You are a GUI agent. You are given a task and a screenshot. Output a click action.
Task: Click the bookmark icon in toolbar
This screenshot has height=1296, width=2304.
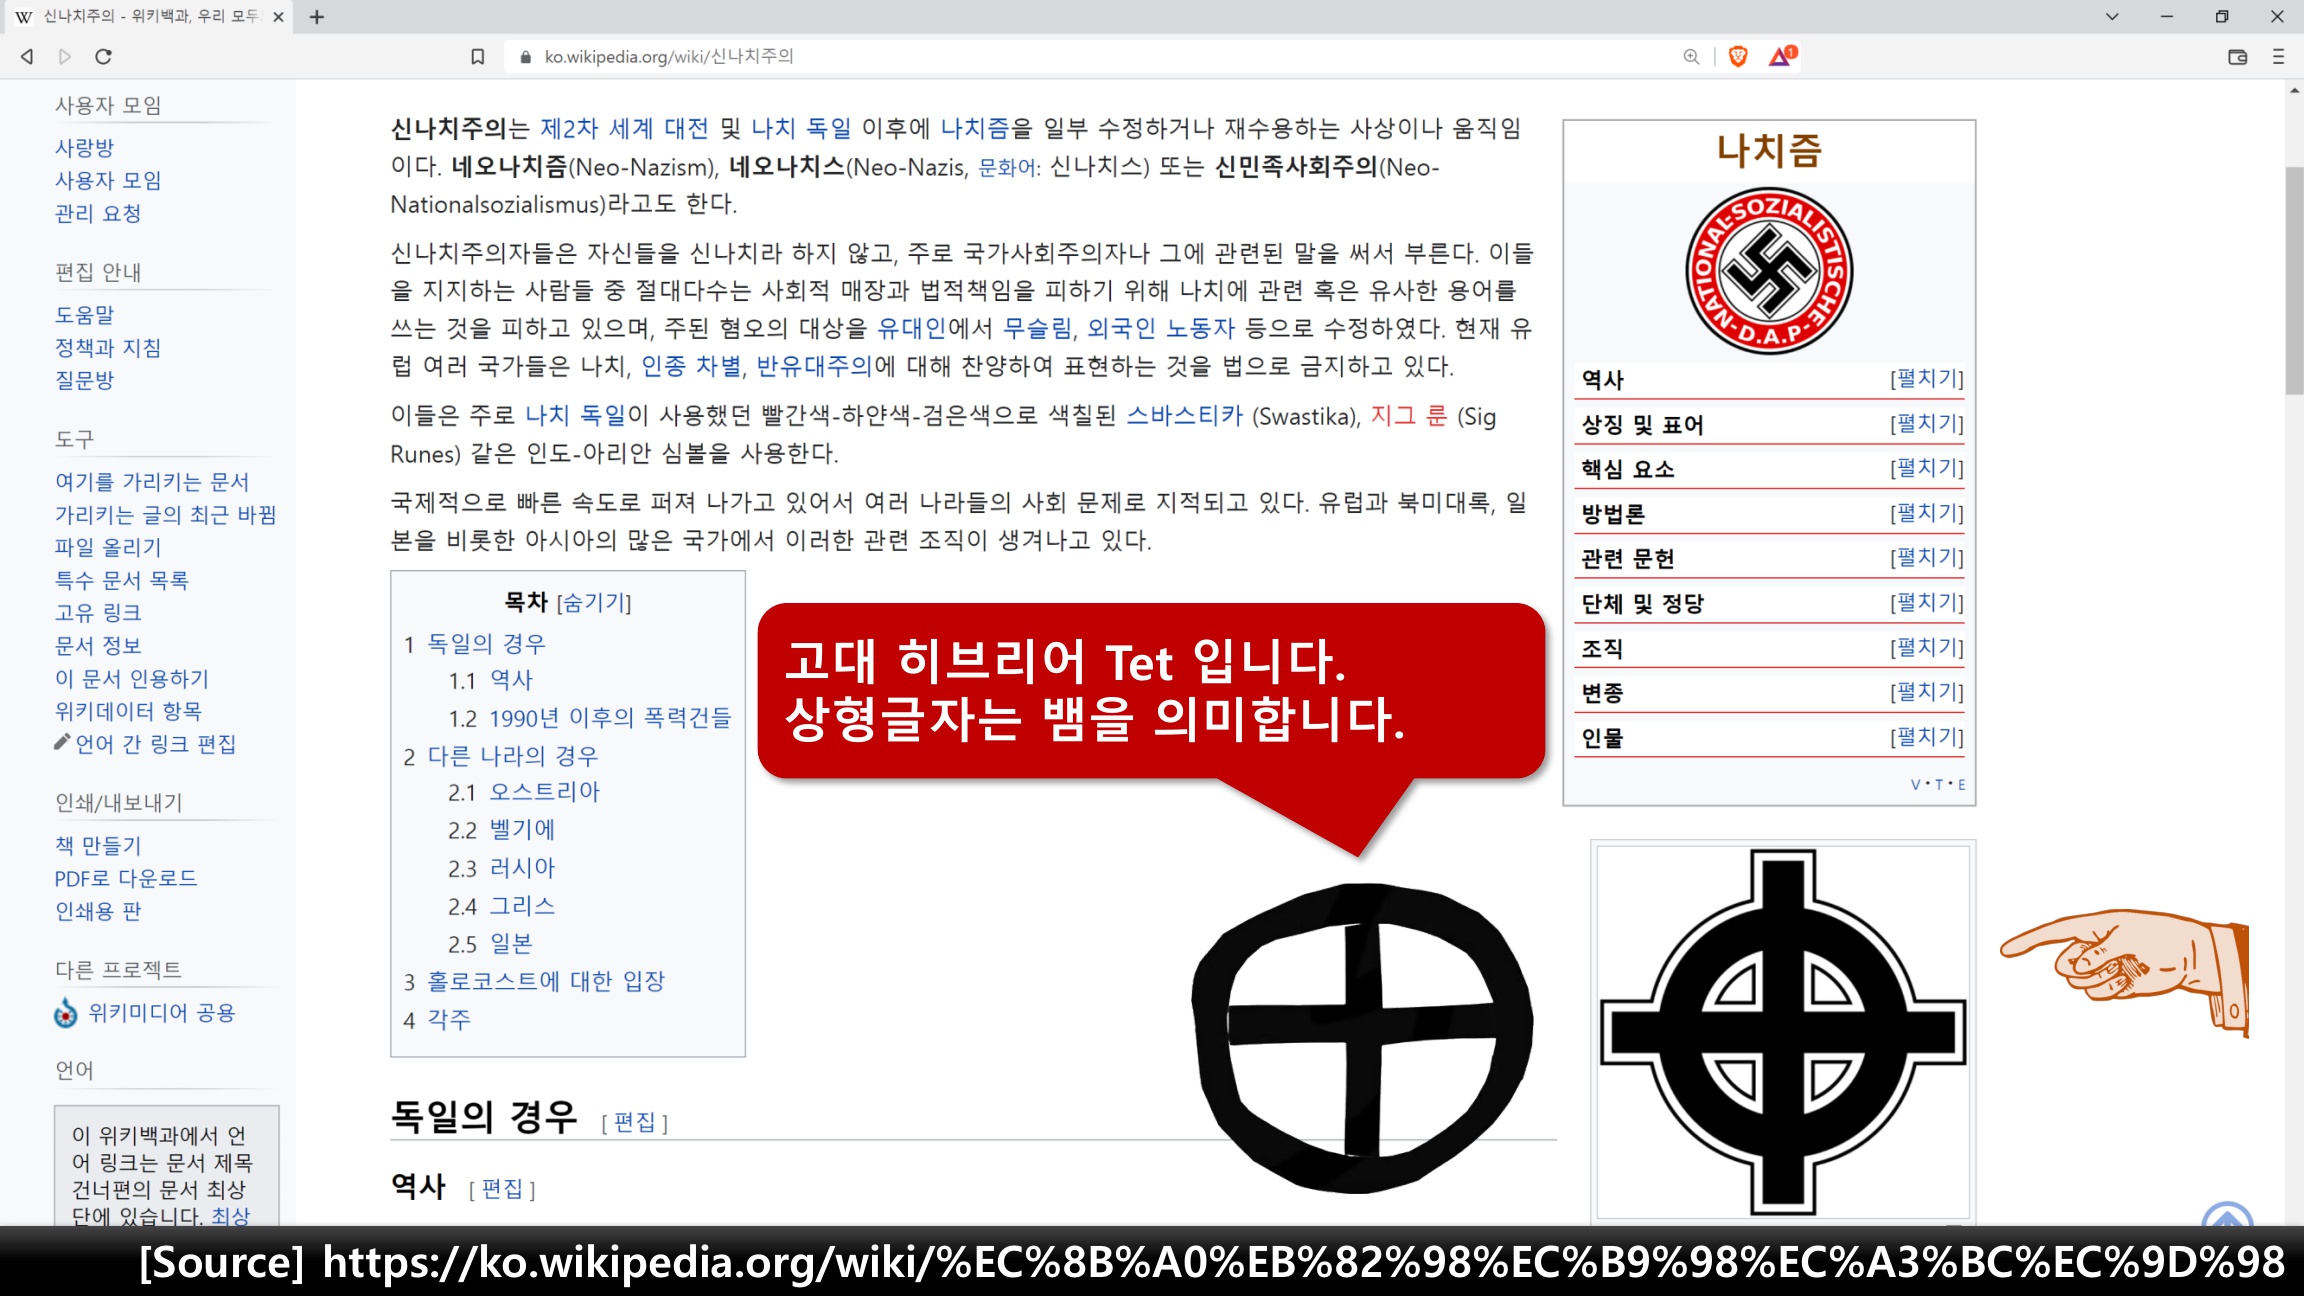click(x=478, y=57)
